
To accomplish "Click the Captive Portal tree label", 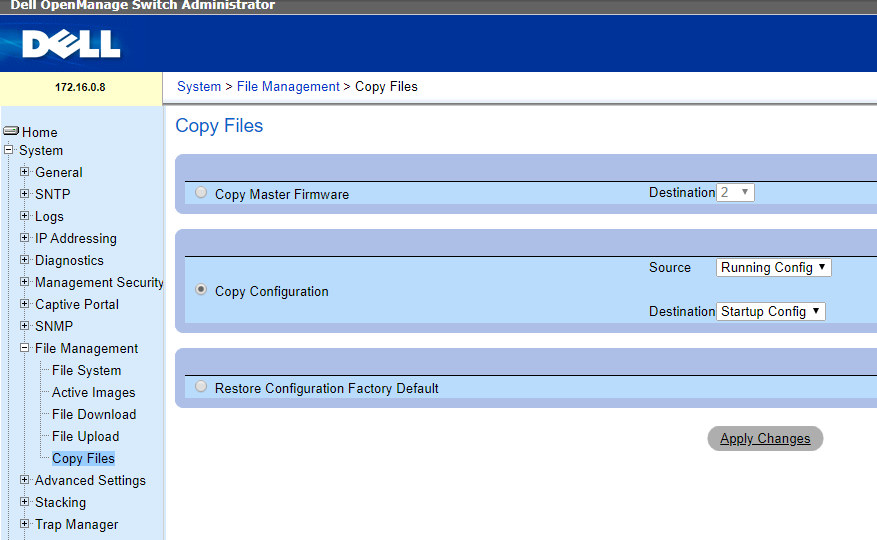I will 77,304.
